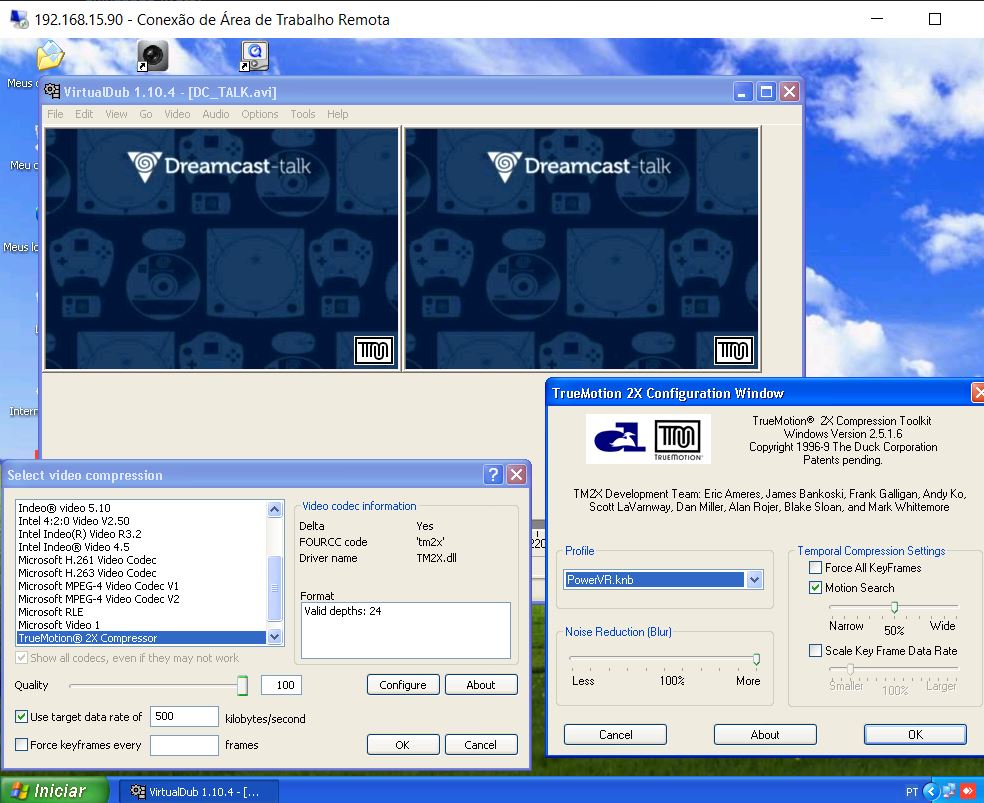Open the Tools menu in VirtualDub

[x=302, y=114]
